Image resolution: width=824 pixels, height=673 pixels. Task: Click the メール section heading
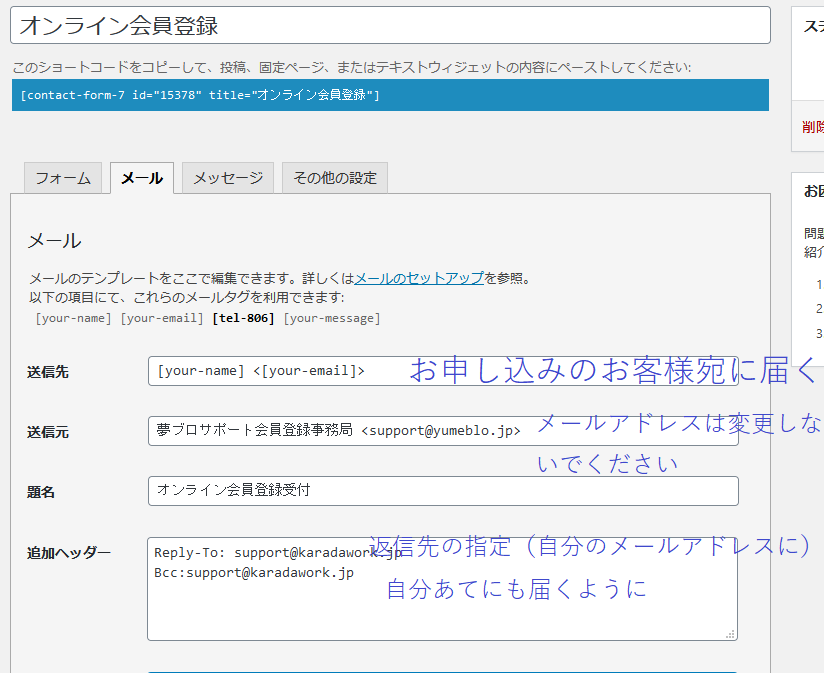click(x=55, y=241)
